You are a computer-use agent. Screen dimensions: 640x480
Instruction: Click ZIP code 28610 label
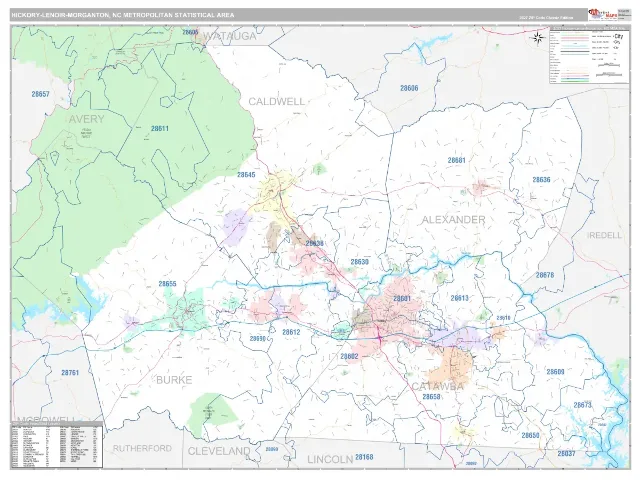(503, 318)
